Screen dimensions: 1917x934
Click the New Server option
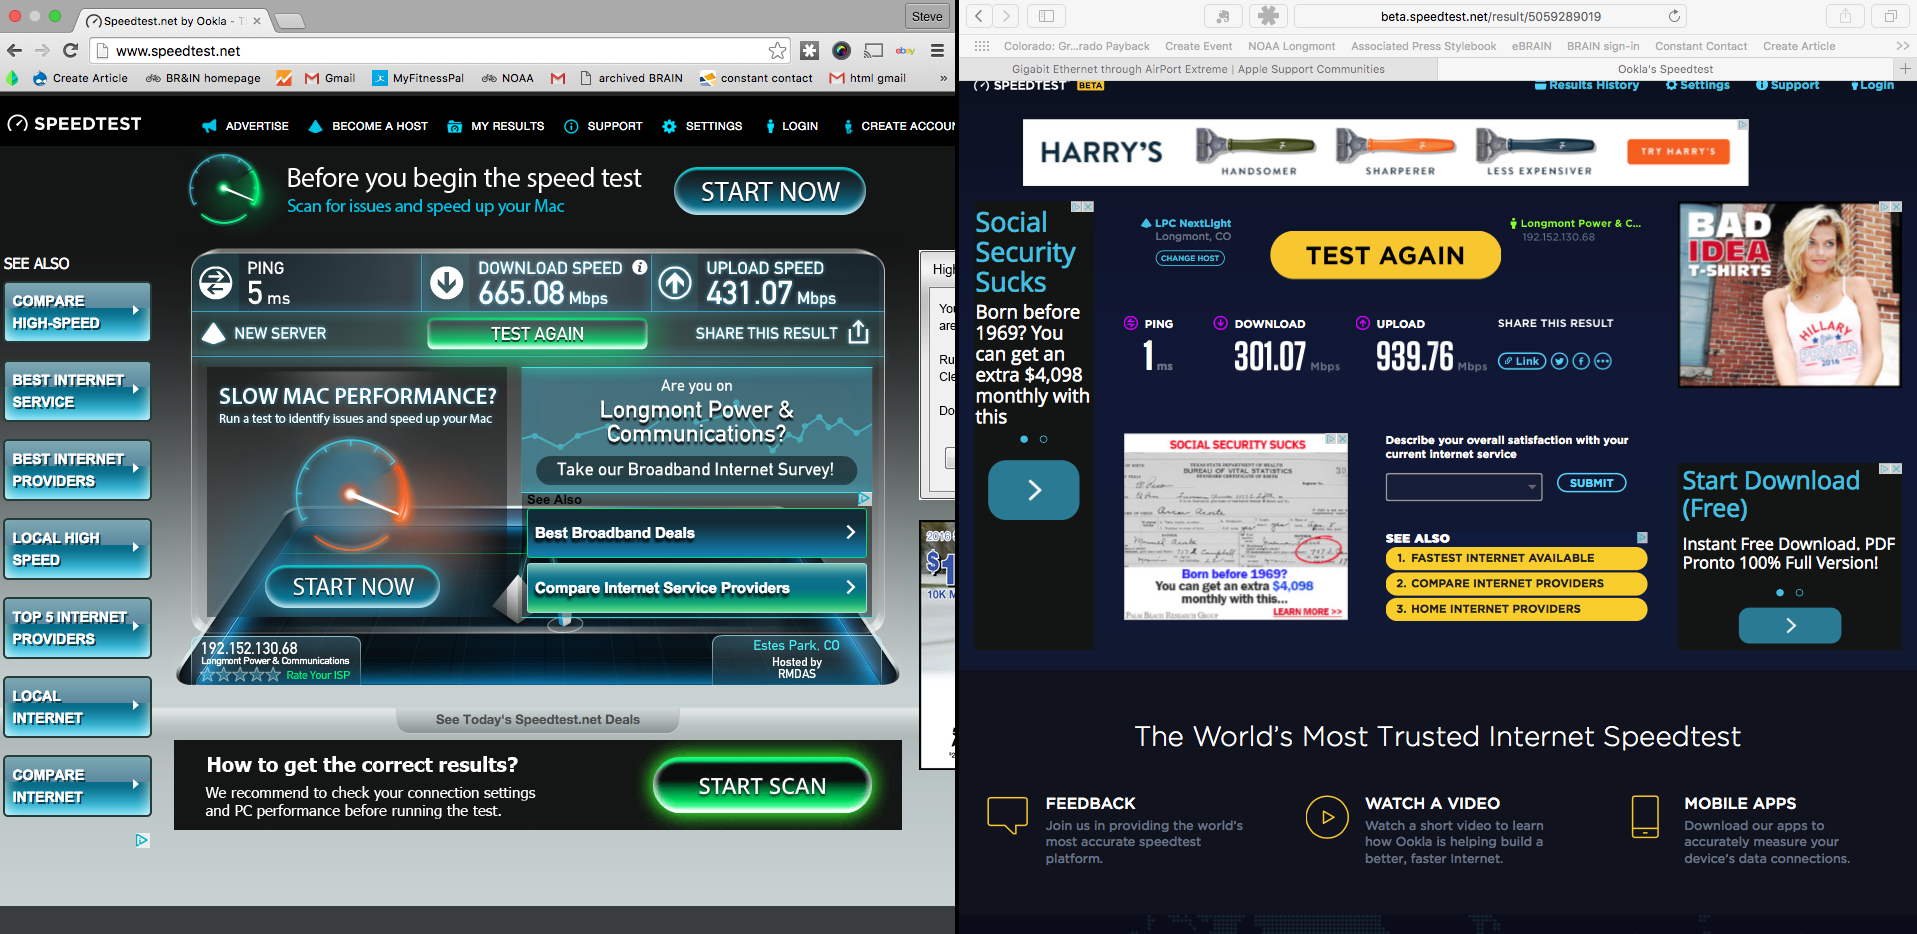265,333
